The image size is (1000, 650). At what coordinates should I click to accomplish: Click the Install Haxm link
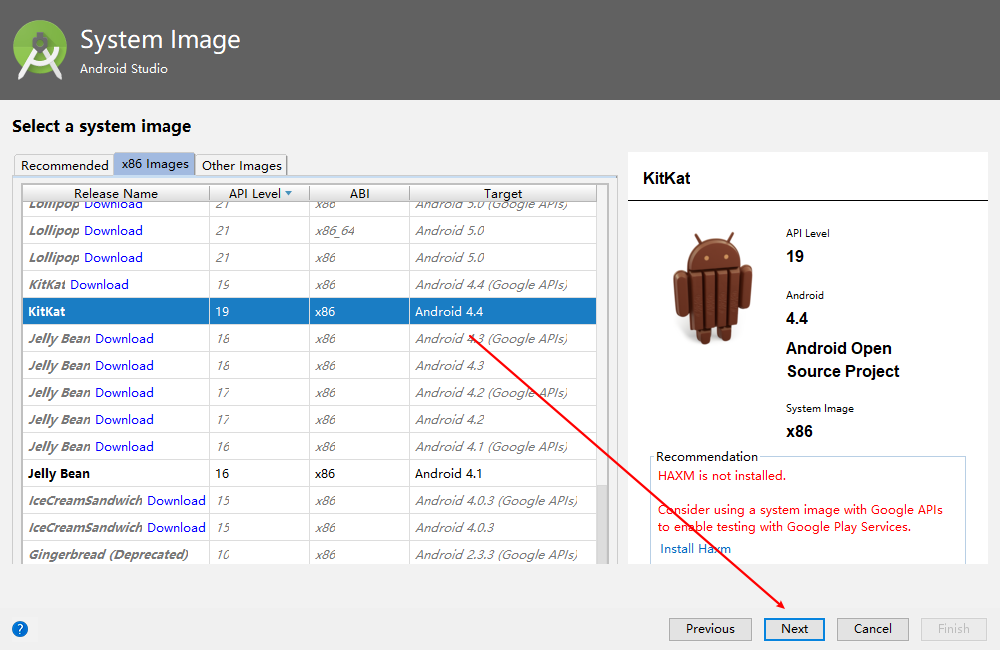[x=695, y=549]
